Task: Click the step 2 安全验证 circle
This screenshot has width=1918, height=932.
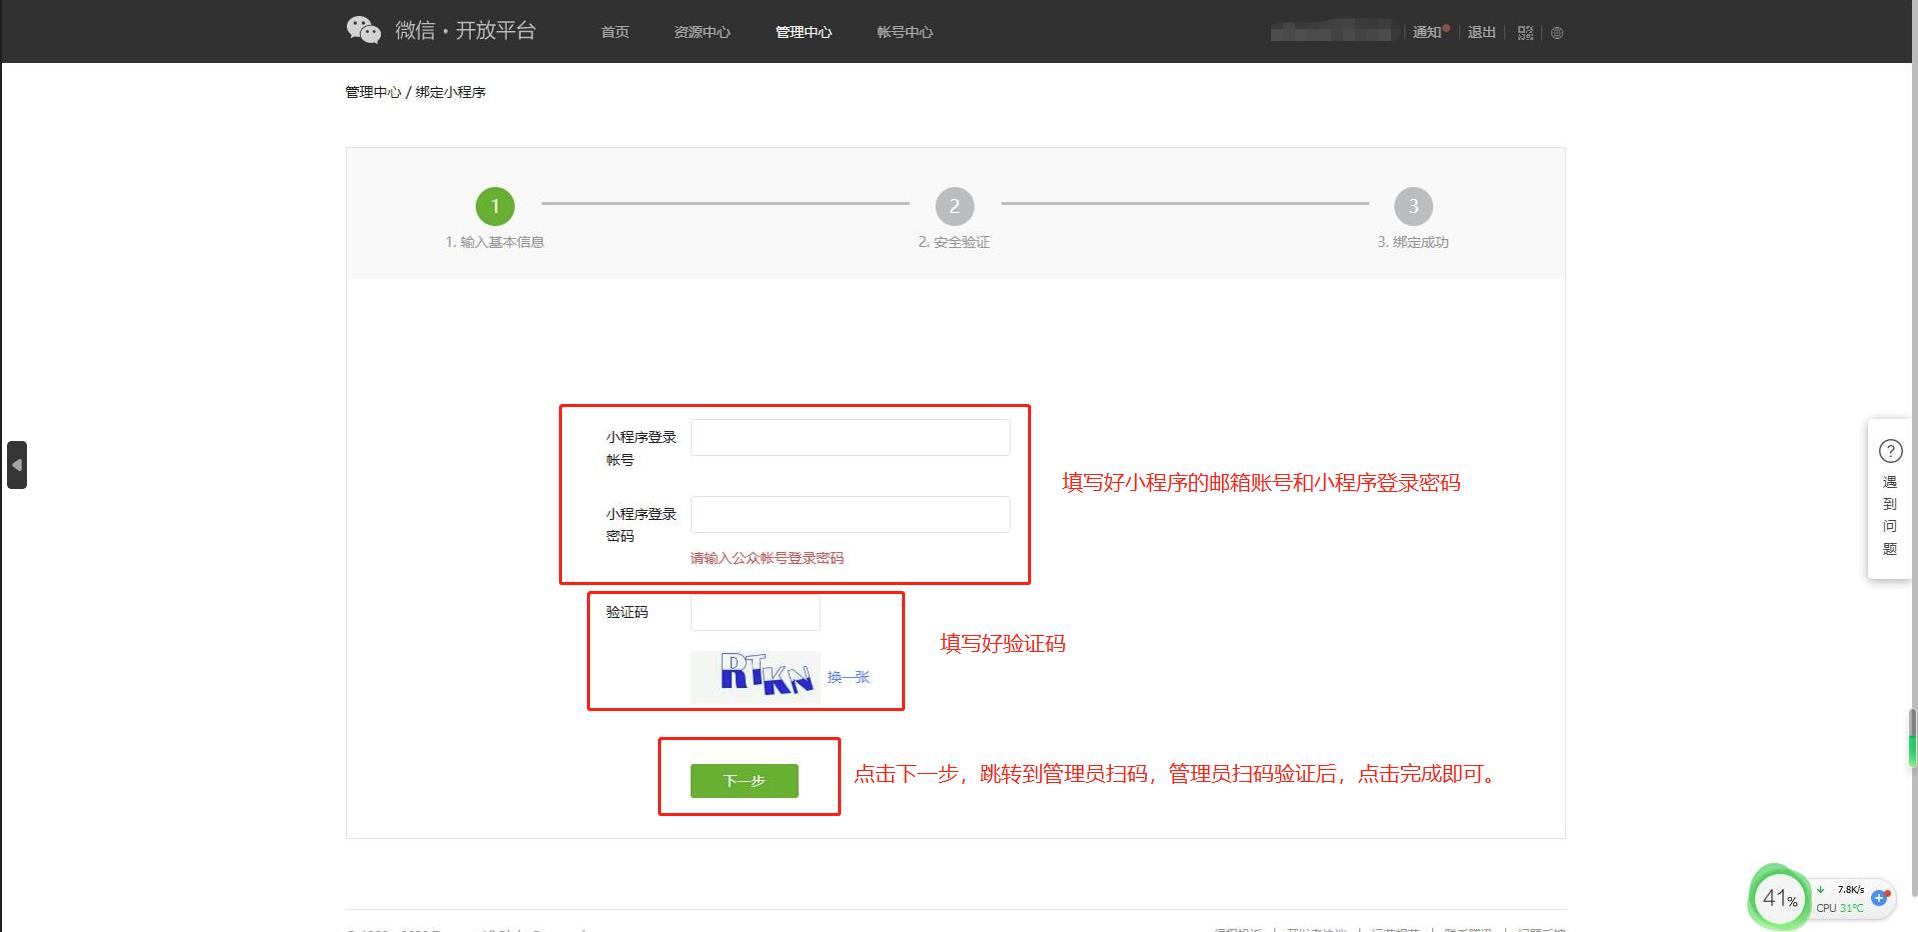Action: pos(954,207)
